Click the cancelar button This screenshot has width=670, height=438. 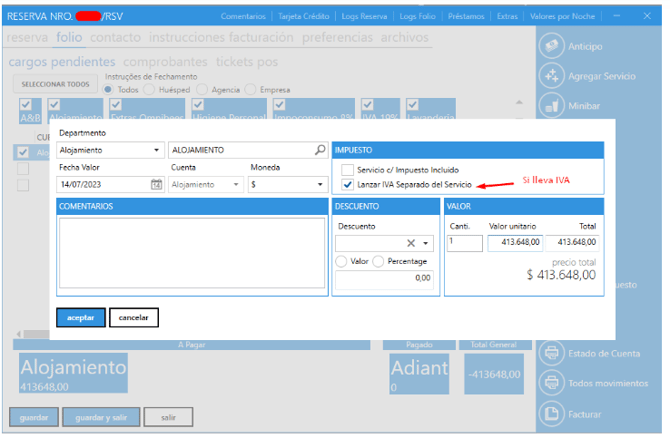coord(134,317)
